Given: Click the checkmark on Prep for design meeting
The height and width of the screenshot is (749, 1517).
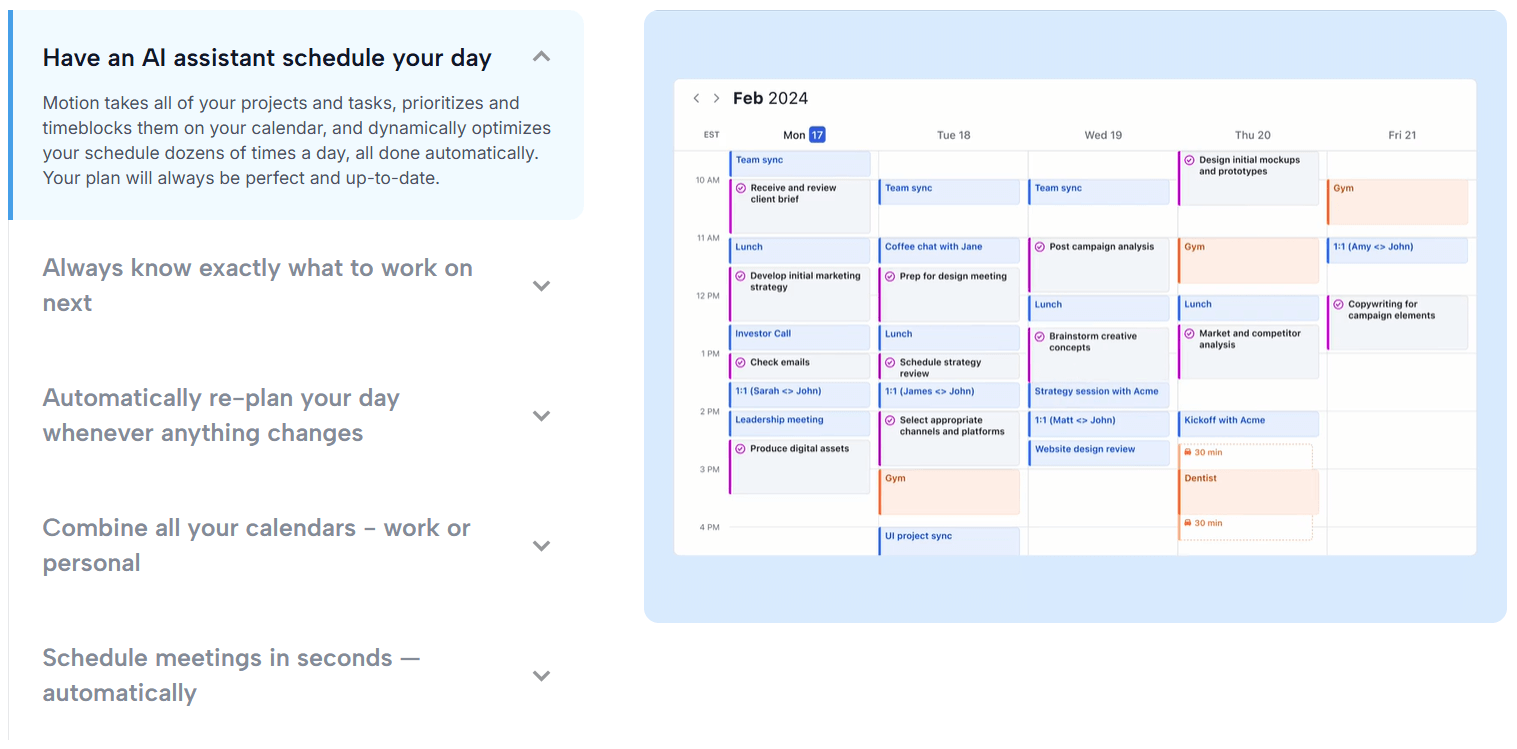Looking at the screenshot, I should 888,276.
